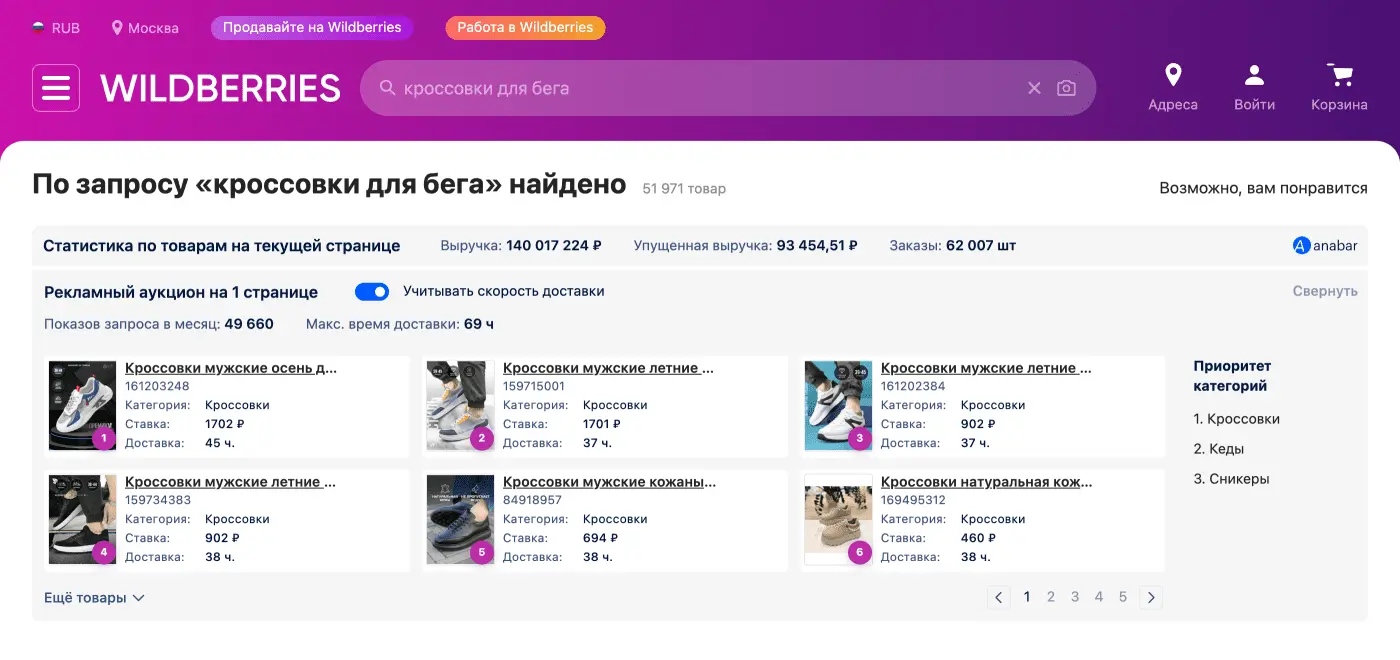Click Продавайте на Wildberries button
The width and height of the screenshot is (1400, 660).
(x=312, y=28)
